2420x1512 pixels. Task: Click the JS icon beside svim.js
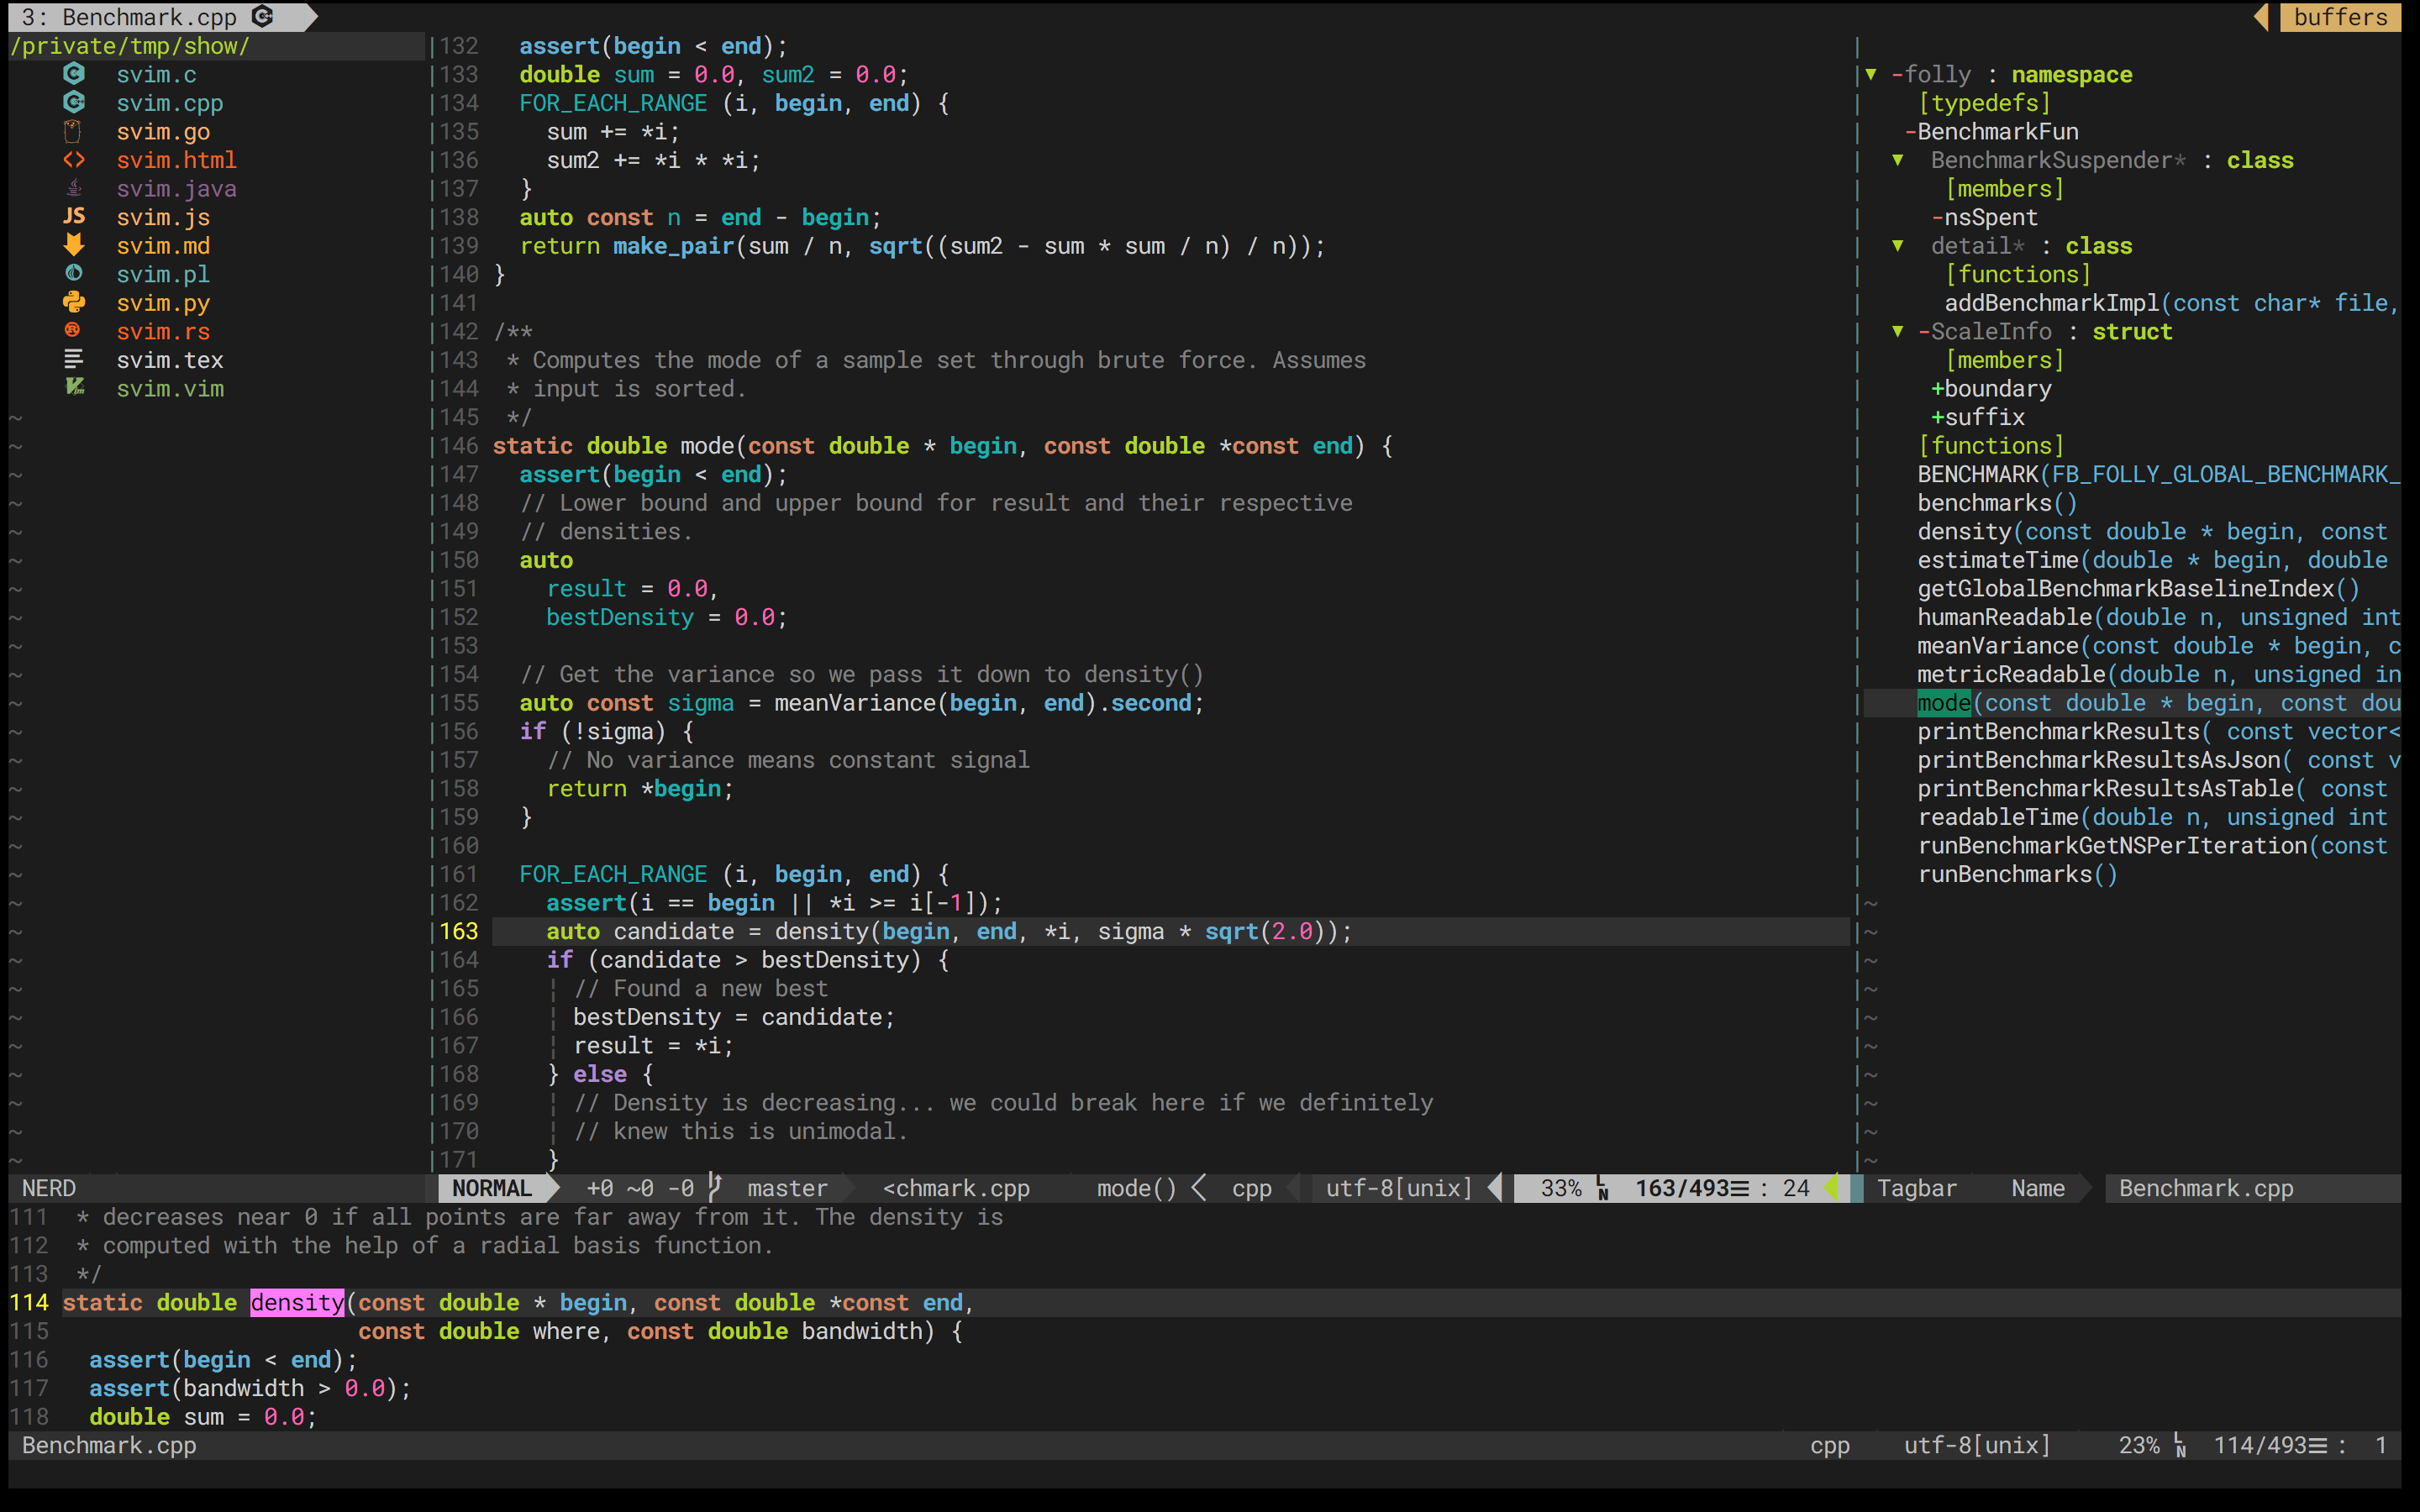click(74, 217)
